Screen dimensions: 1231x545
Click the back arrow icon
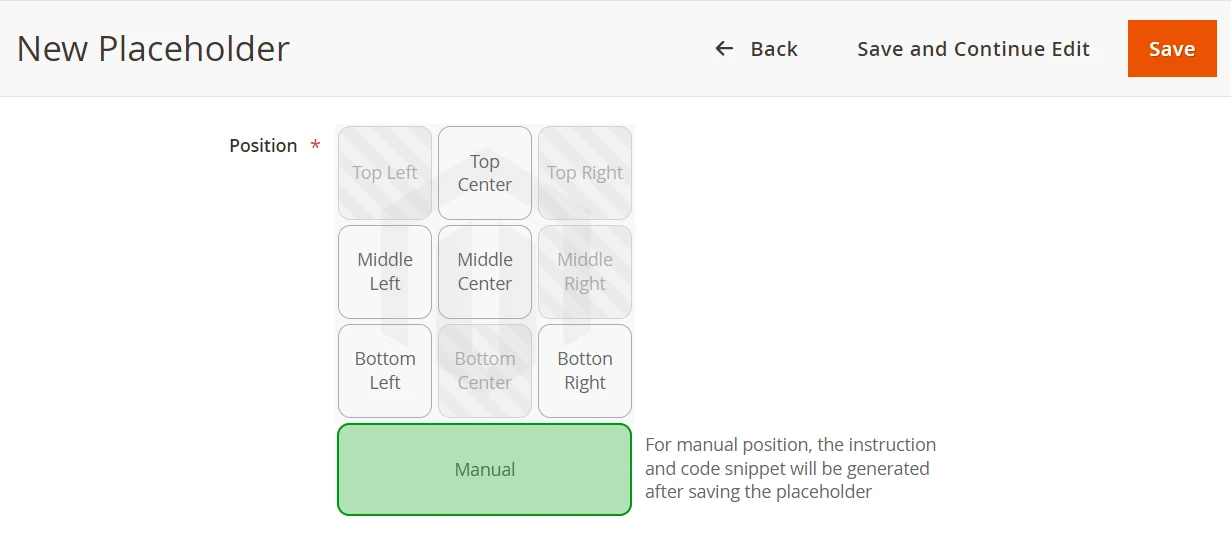(724, 49)
